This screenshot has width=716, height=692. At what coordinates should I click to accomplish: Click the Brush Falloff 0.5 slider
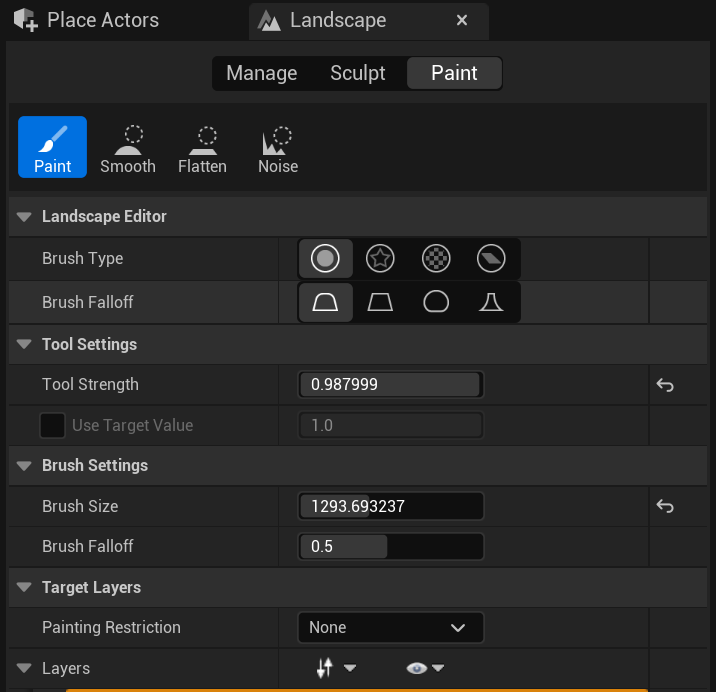pyautogui.click(x=390, y=547)
